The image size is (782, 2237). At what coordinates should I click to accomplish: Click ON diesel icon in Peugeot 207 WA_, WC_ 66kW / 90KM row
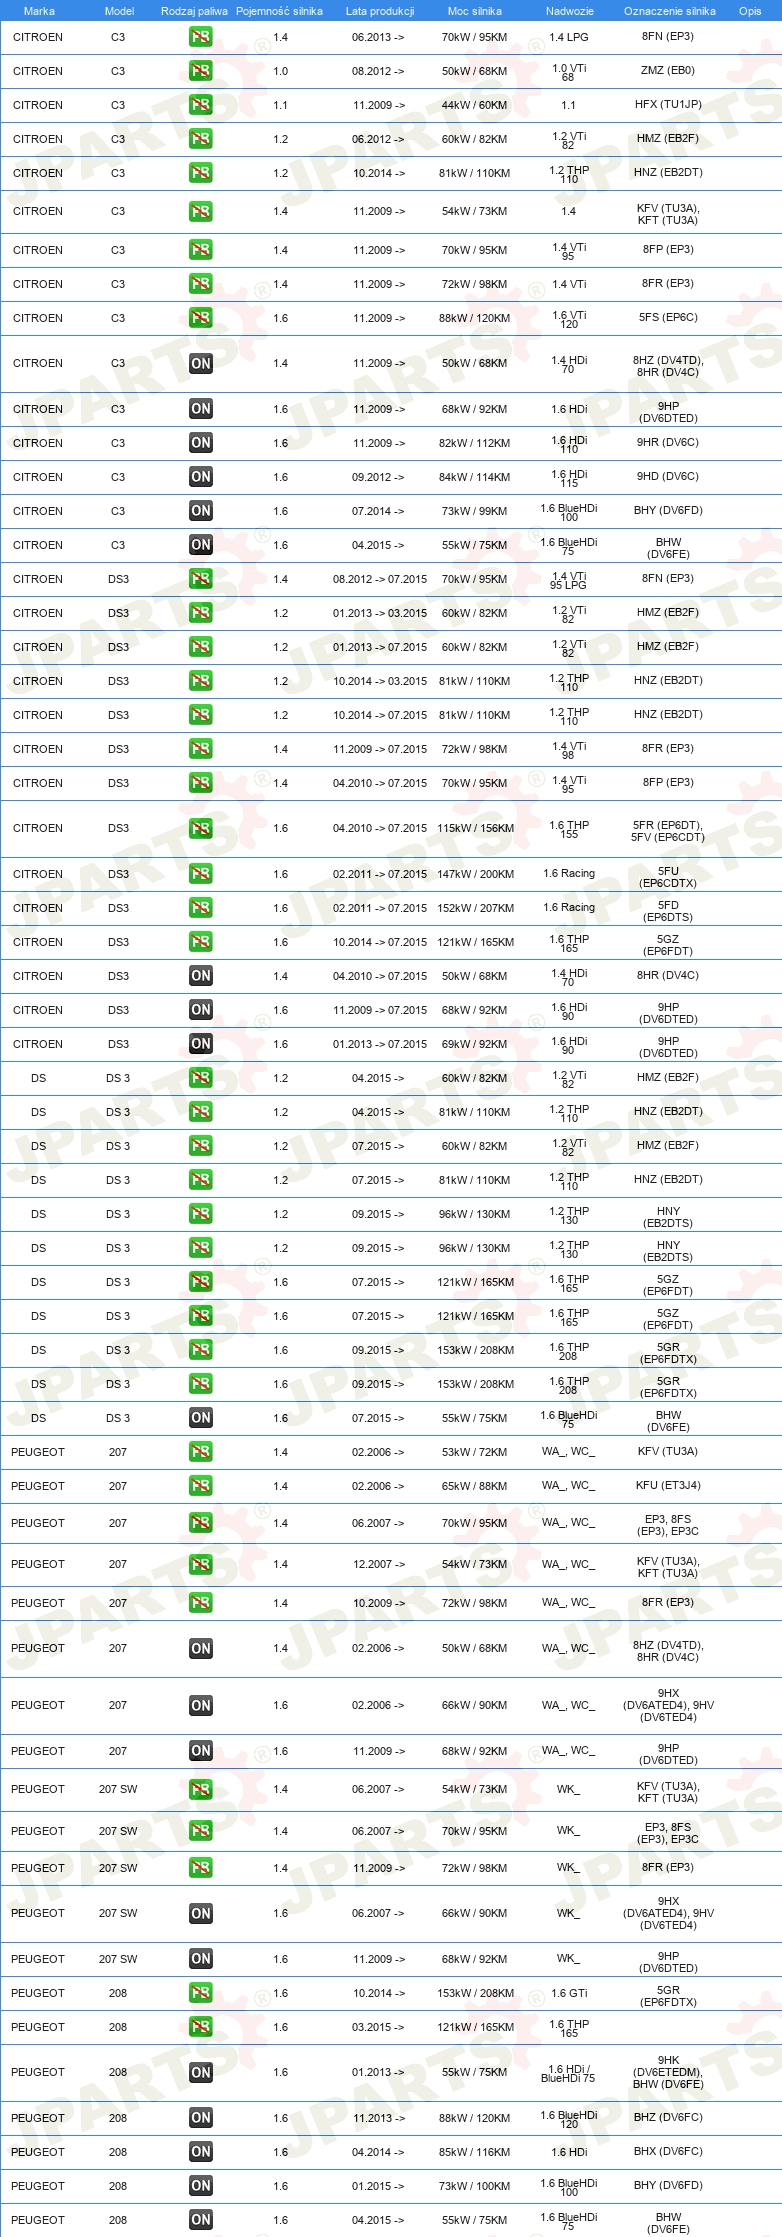pos(201,1706)
